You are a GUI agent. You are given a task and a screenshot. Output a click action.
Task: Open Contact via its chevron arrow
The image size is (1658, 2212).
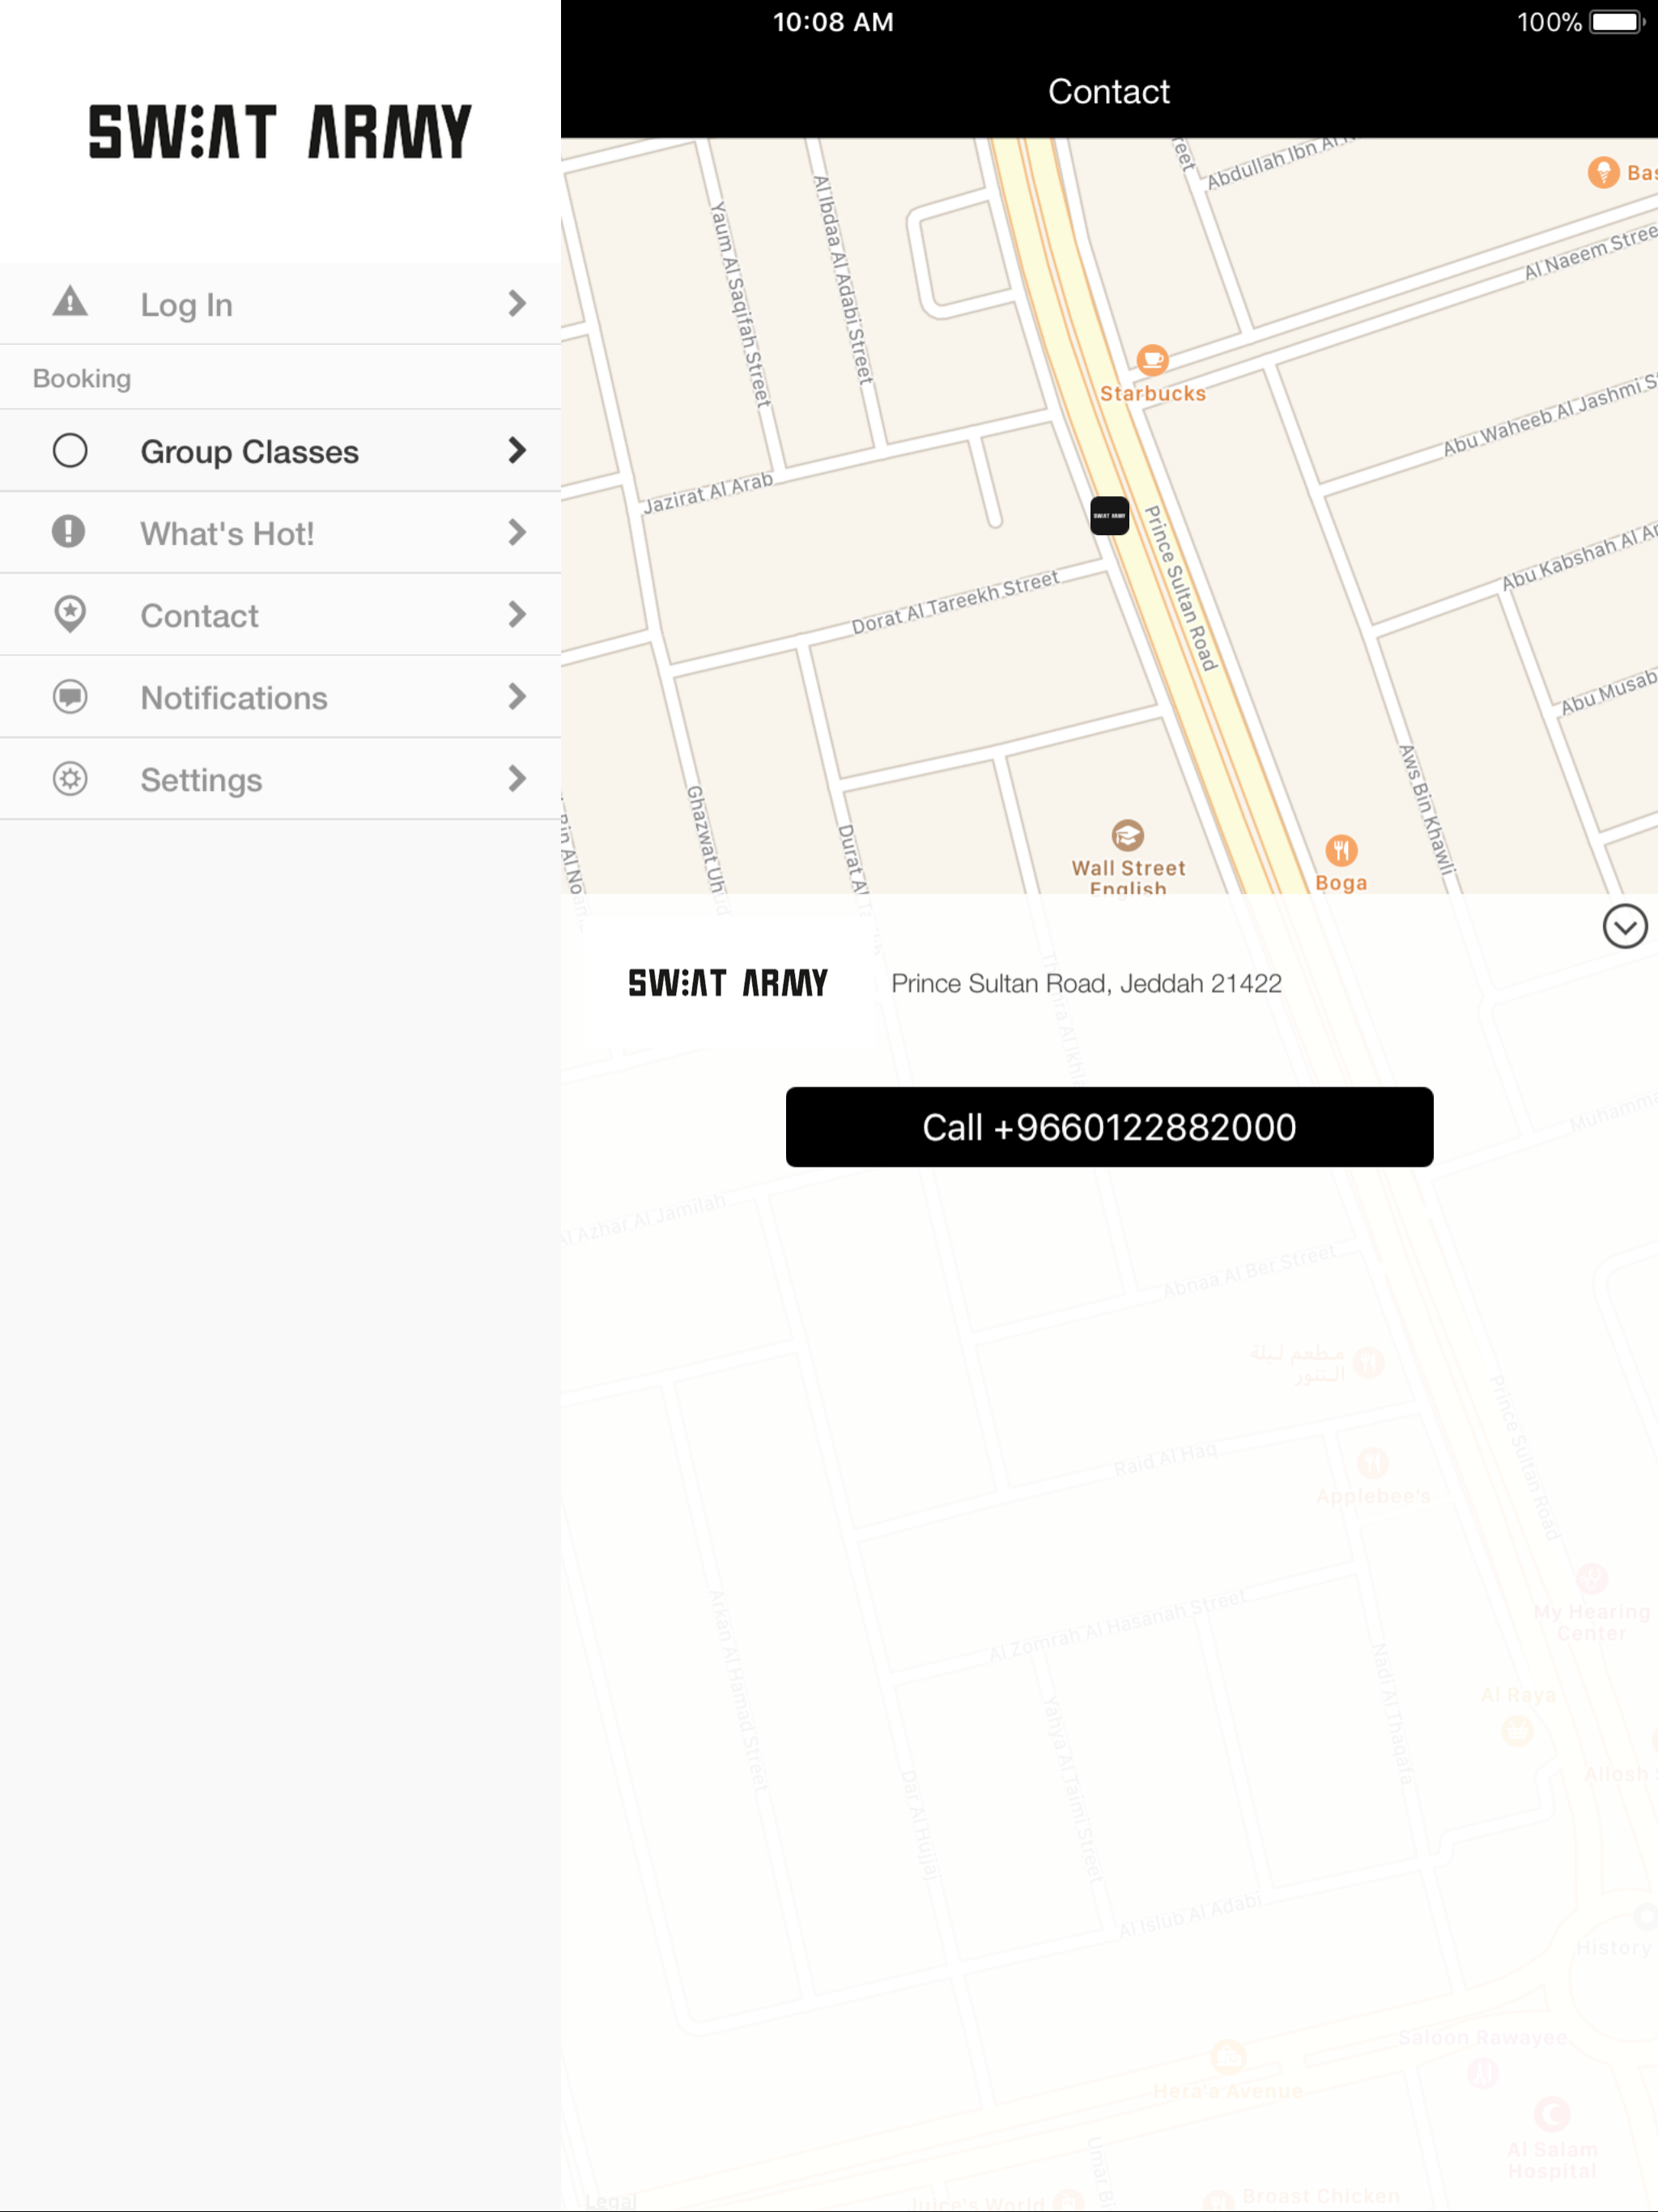[516, 615]
